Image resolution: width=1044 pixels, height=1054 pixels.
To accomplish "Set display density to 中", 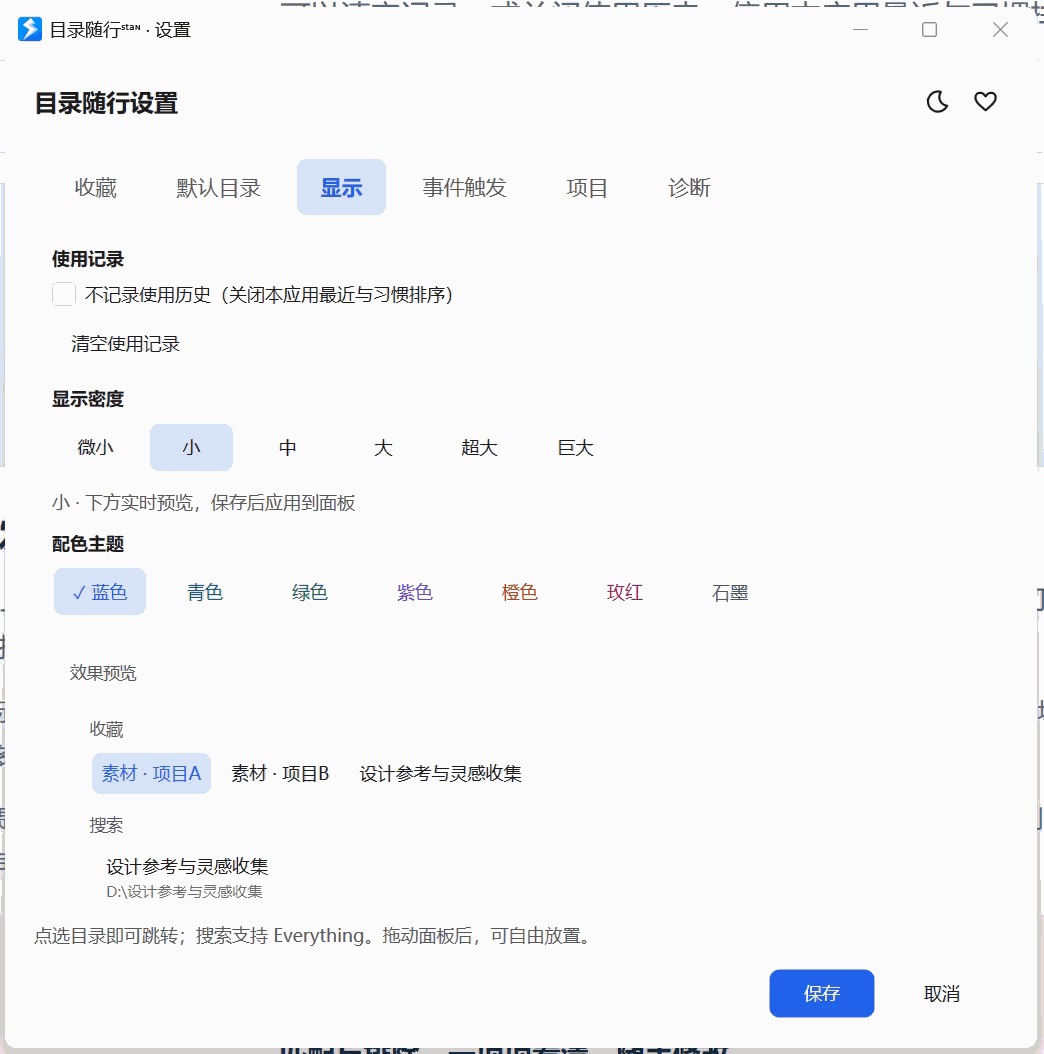I will coord(288,448).
